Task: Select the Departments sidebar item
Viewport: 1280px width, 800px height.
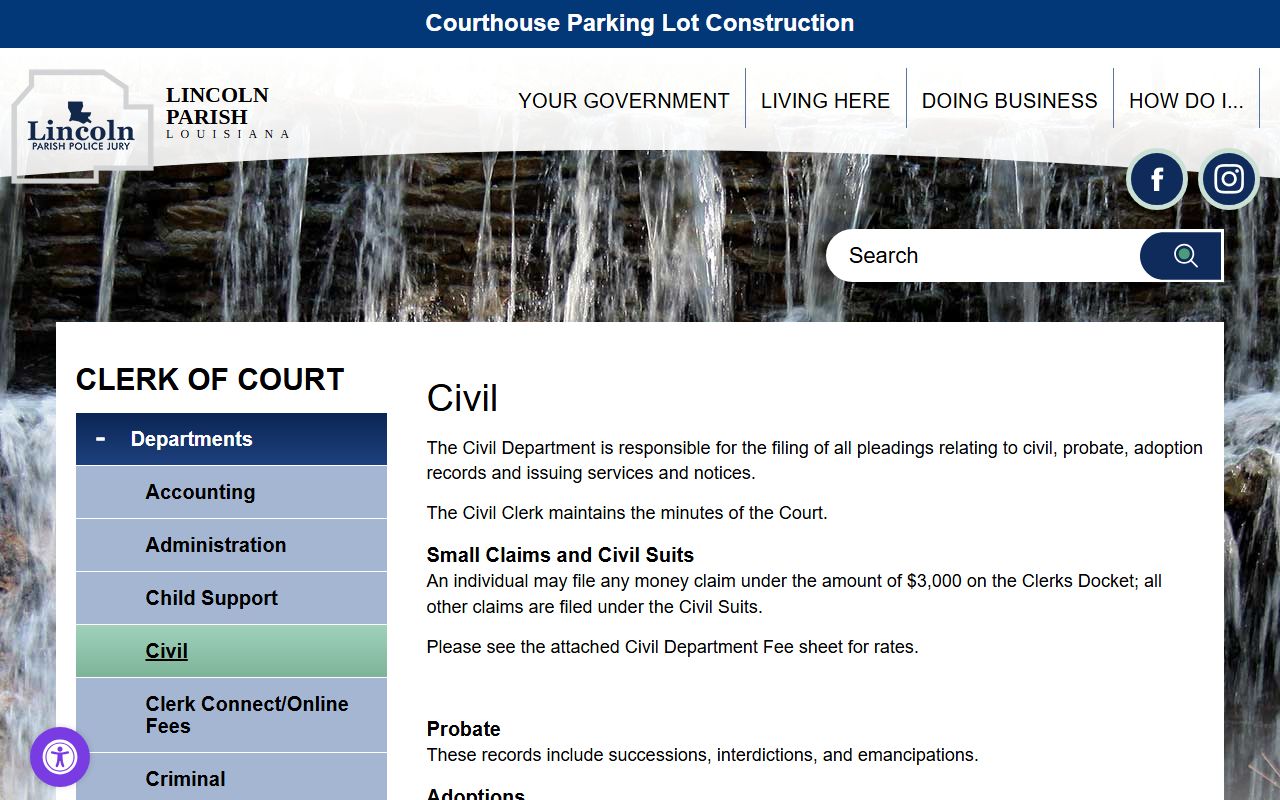Action: coord(231,439)
